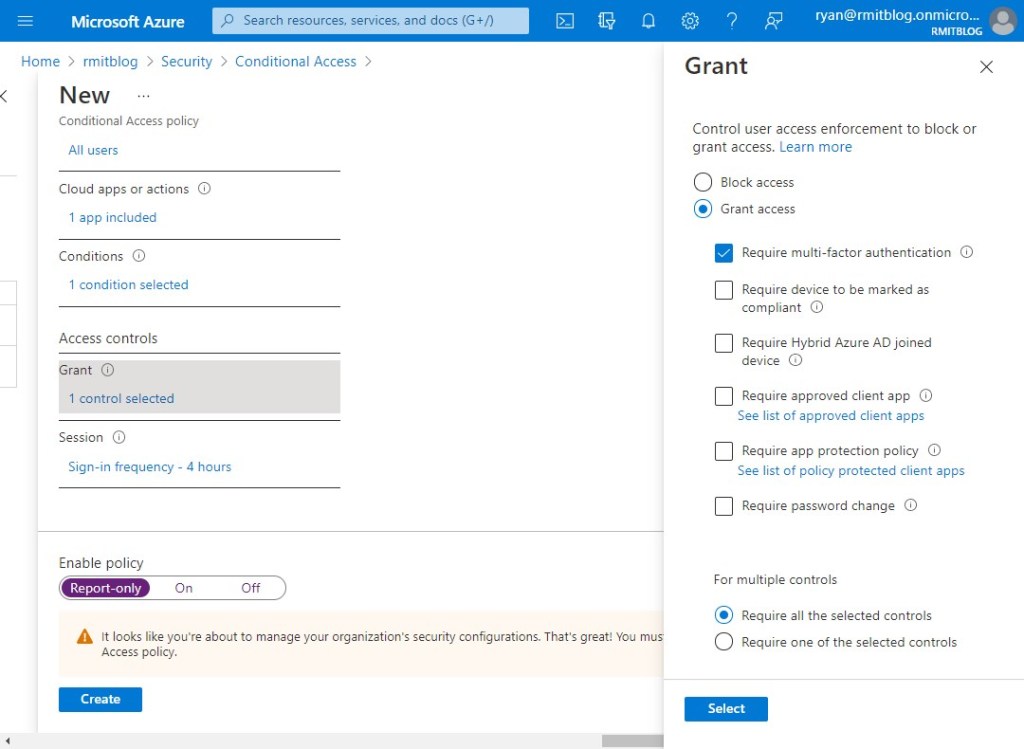
Task: Show info for Require multi-factor authentication
Action: click(967, 252)
